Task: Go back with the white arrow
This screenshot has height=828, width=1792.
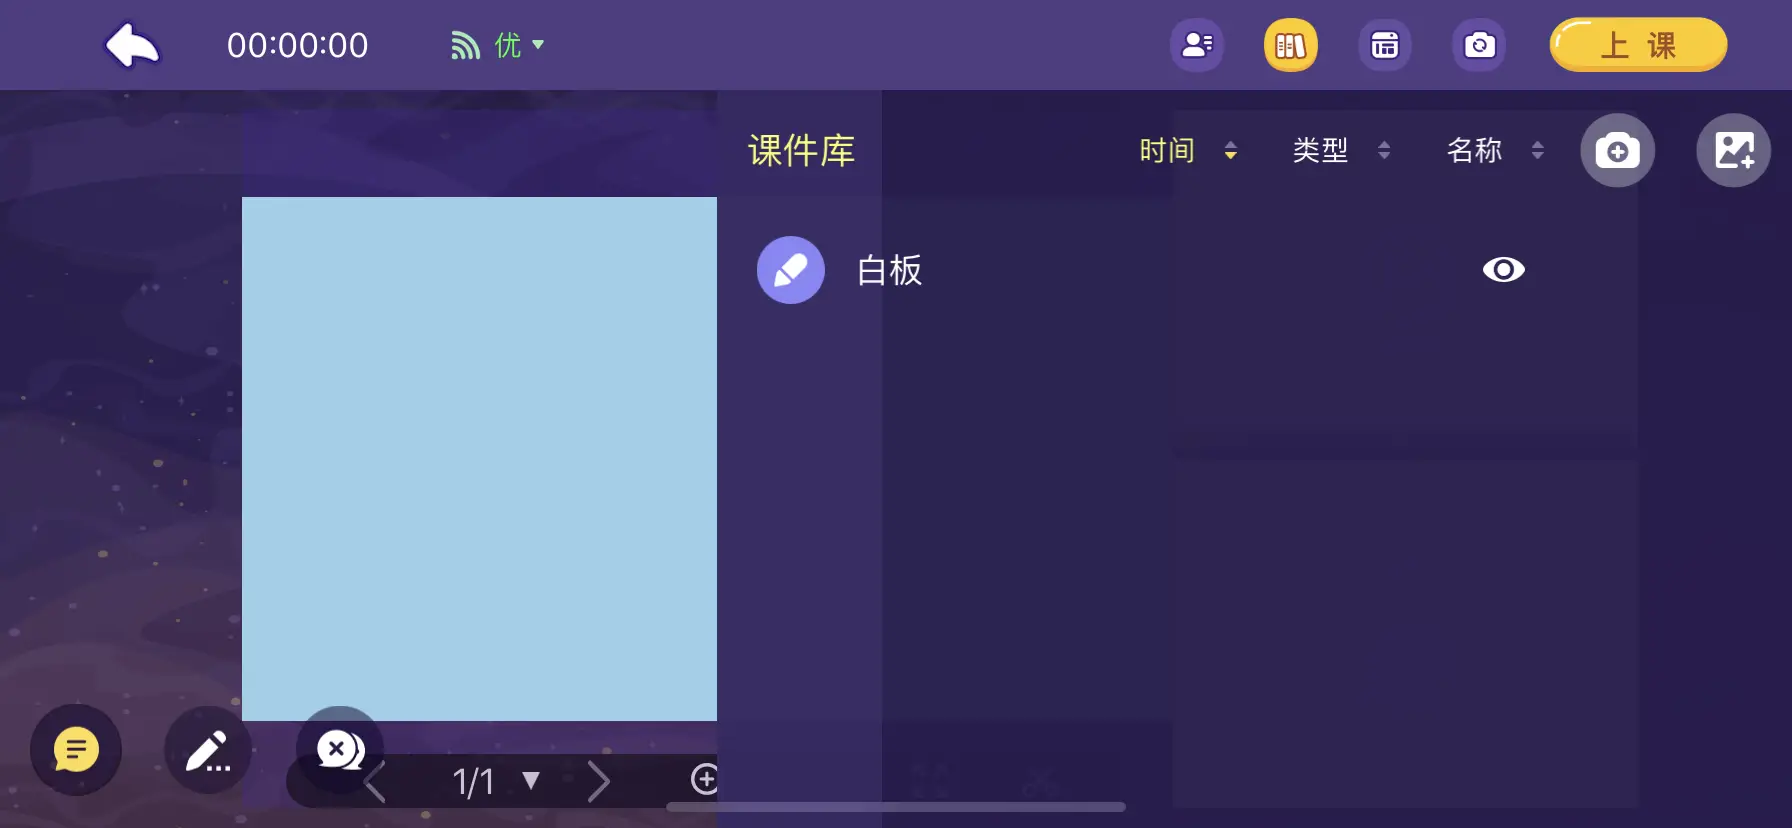Action: pyautogui.click(x=133, y=45)
